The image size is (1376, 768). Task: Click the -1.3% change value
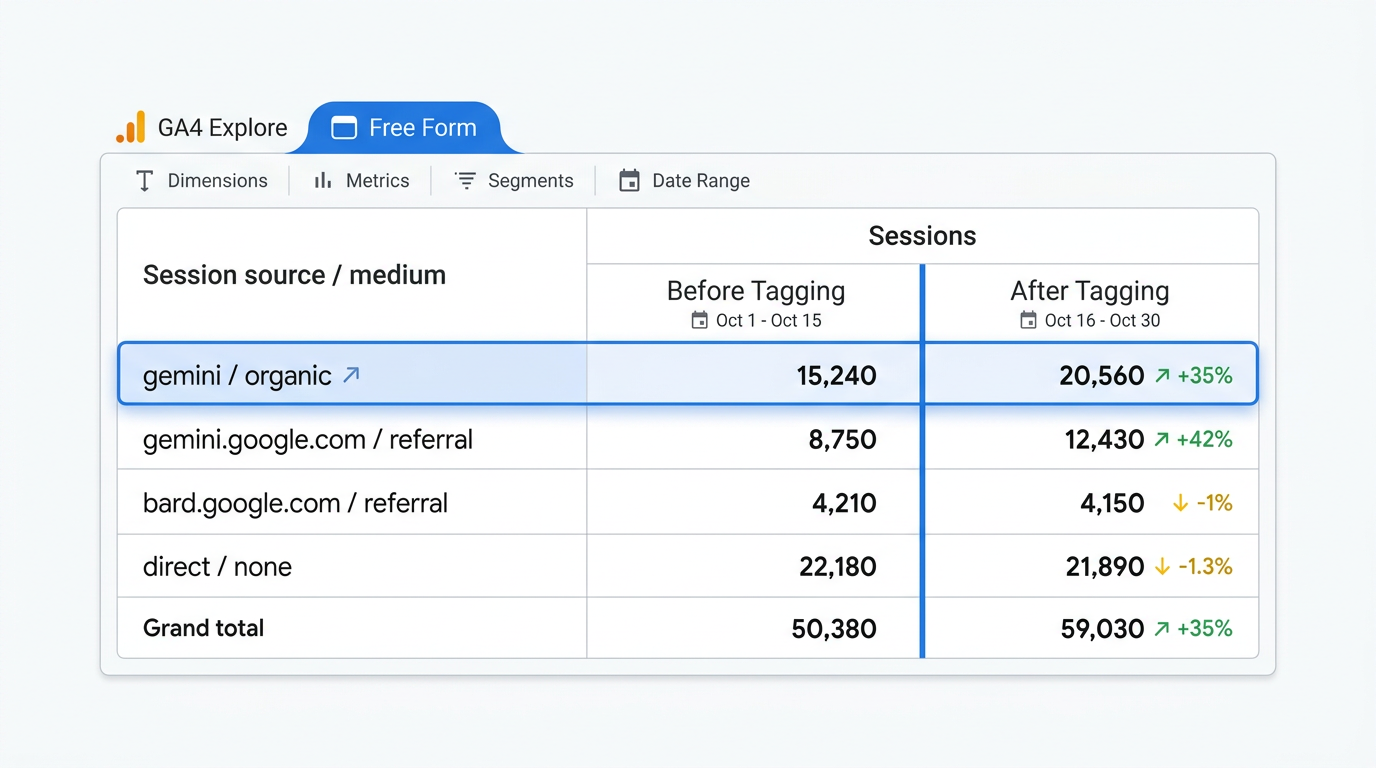(1205, 567)
